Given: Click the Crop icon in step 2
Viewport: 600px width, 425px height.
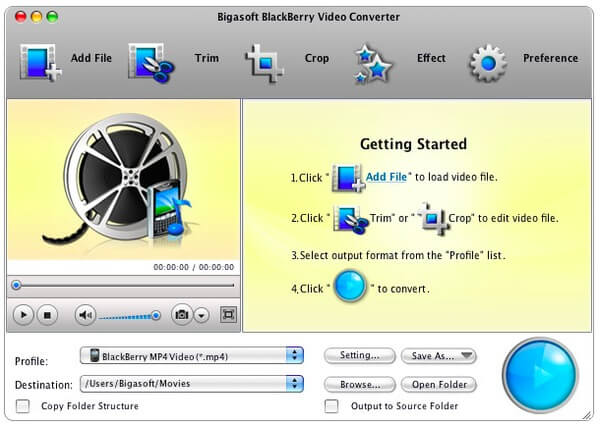Looking at the screenshot, I should 432,219.
